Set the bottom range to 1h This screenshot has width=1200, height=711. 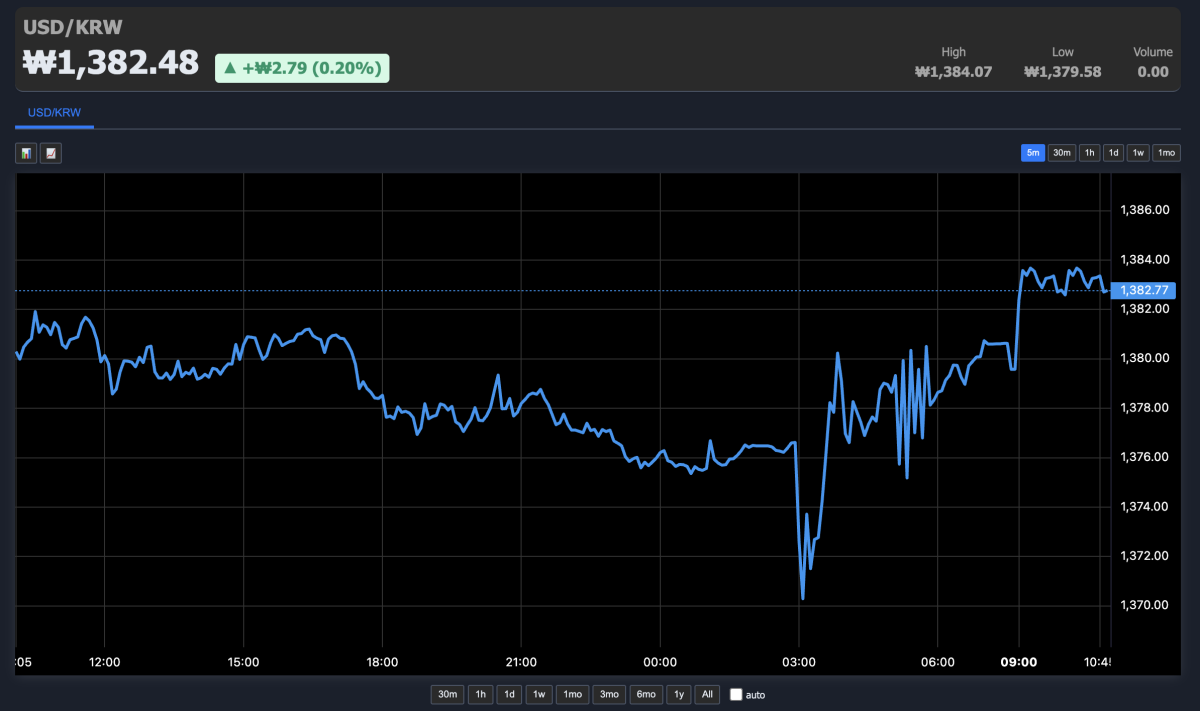481,695
